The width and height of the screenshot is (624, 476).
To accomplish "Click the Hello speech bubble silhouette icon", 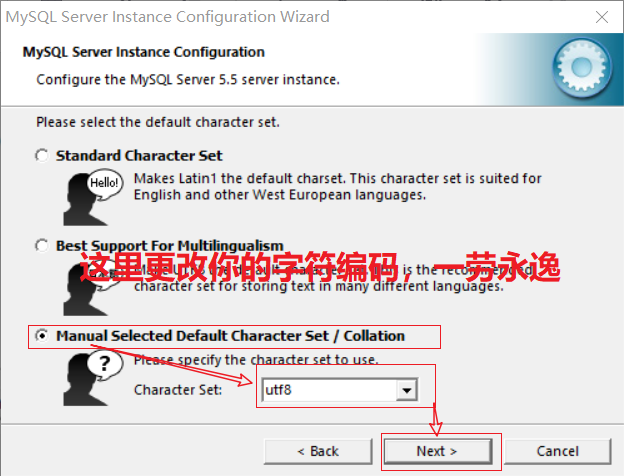I will coord(93,197).
